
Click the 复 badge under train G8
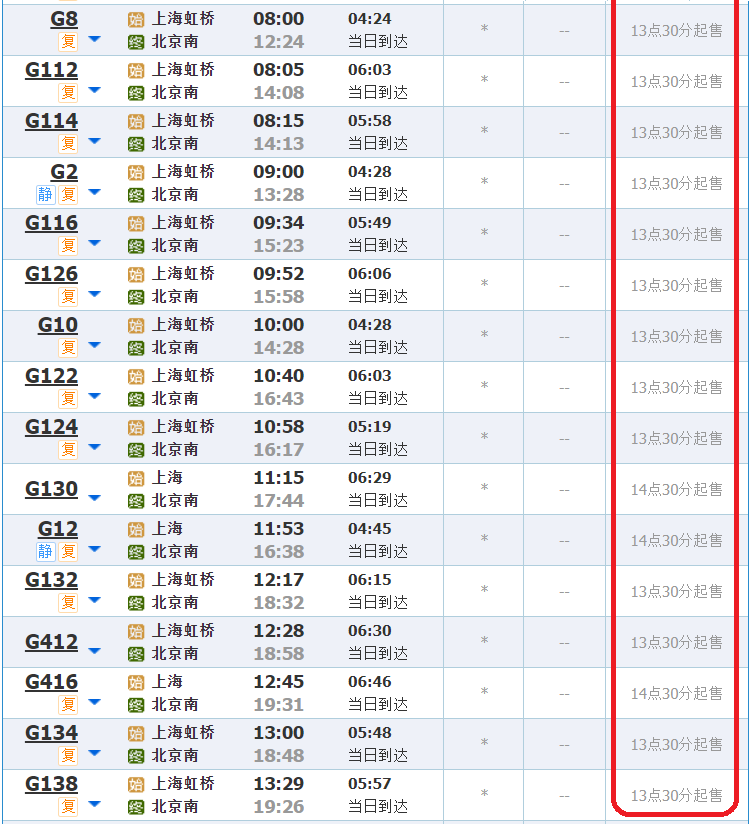pos(68,41)
